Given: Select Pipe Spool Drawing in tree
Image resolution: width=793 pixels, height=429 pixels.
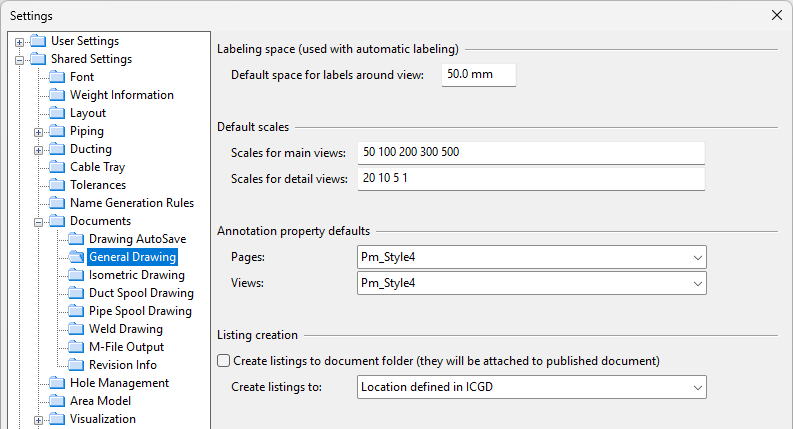Looking at the screenshot, I should [x=140, y=311].
